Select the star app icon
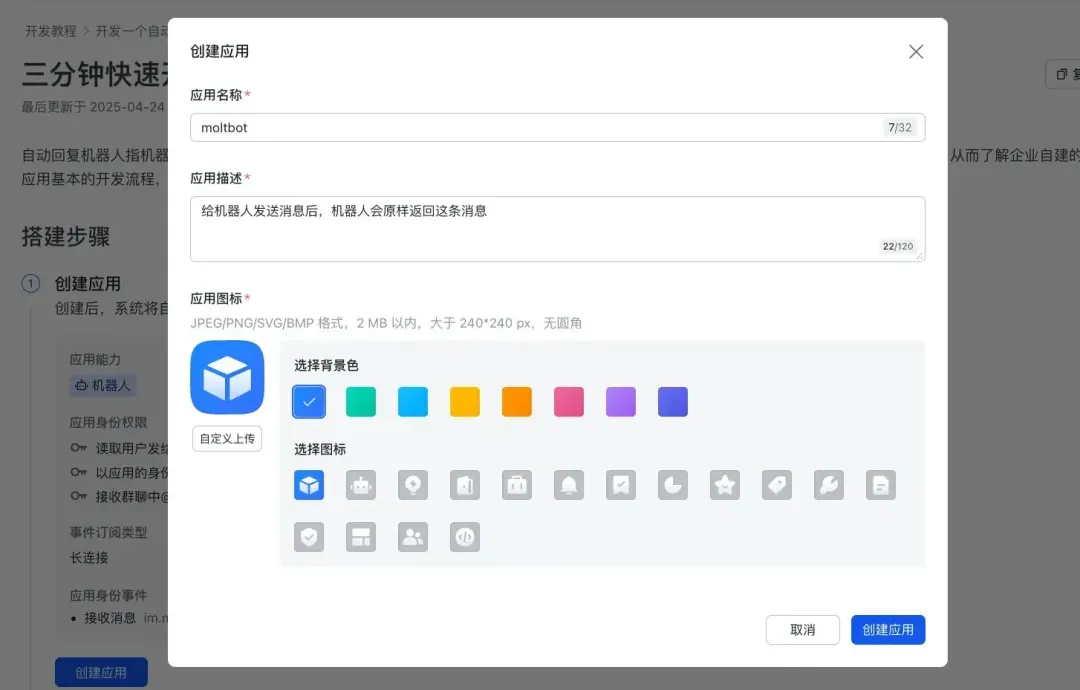 (x=725, y=485)
